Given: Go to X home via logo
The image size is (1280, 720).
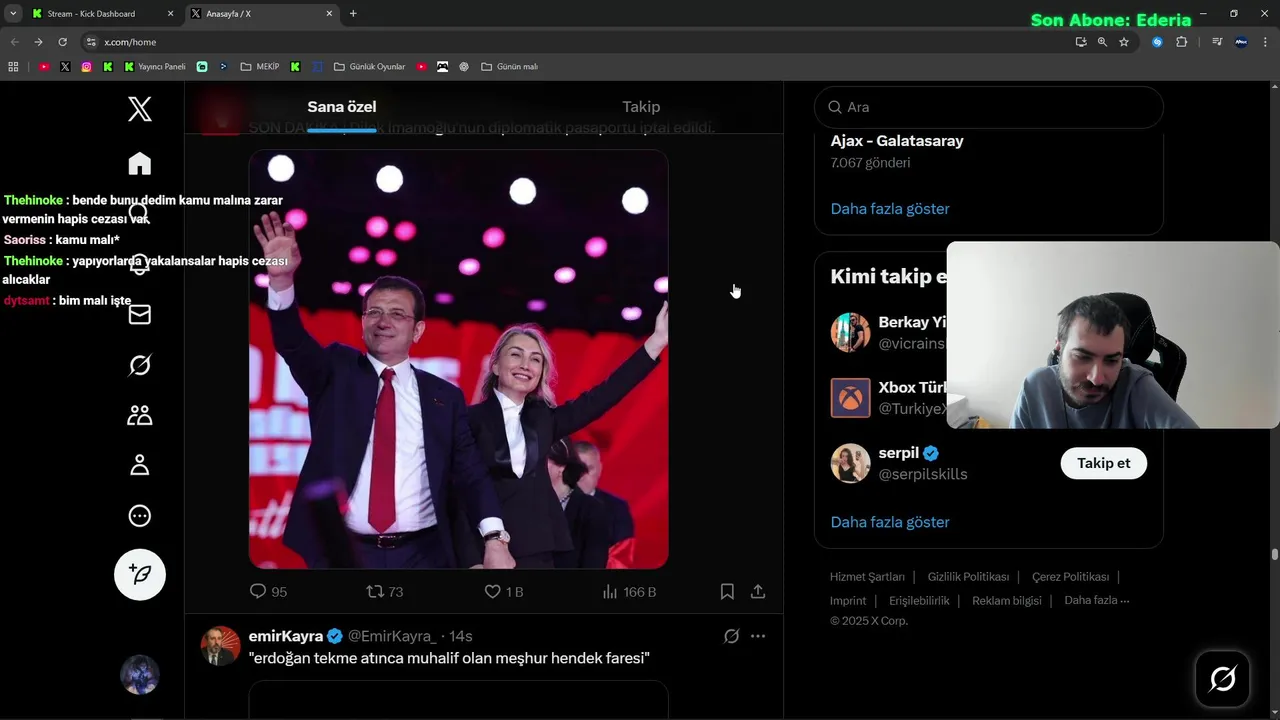Looking at the screenshot, I should [x=140, y=109].
